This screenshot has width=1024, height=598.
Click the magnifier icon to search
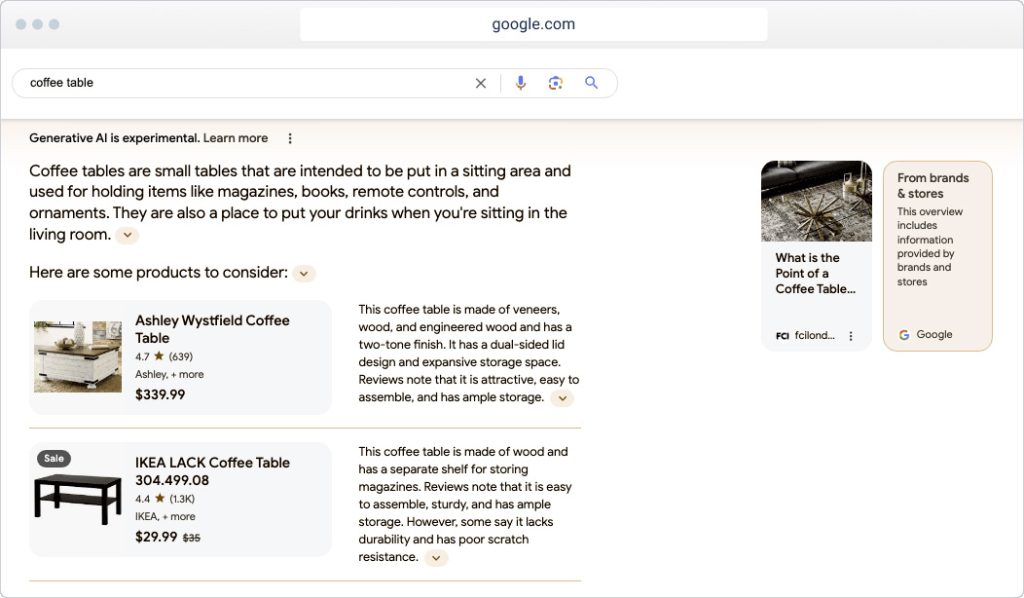coord(592,83)
